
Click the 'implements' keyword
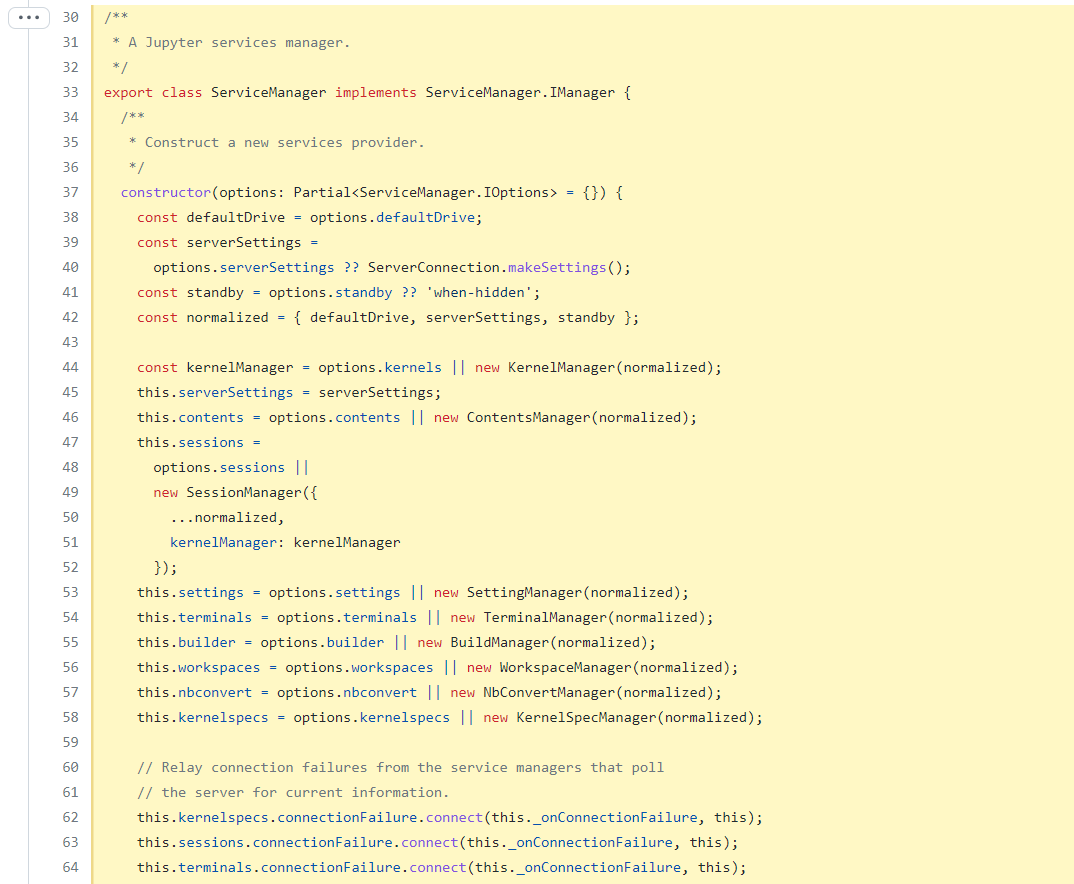coord(375,92)
